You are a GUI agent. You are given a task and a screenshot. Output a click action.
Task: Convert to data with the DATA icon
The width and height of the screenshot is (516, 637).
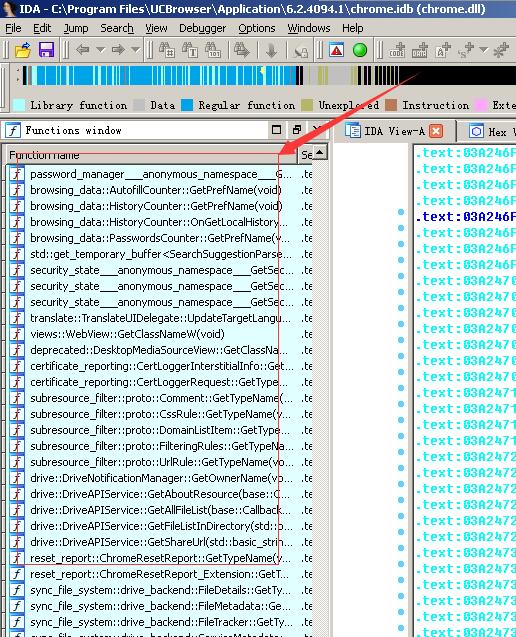(x=420, y=50)
